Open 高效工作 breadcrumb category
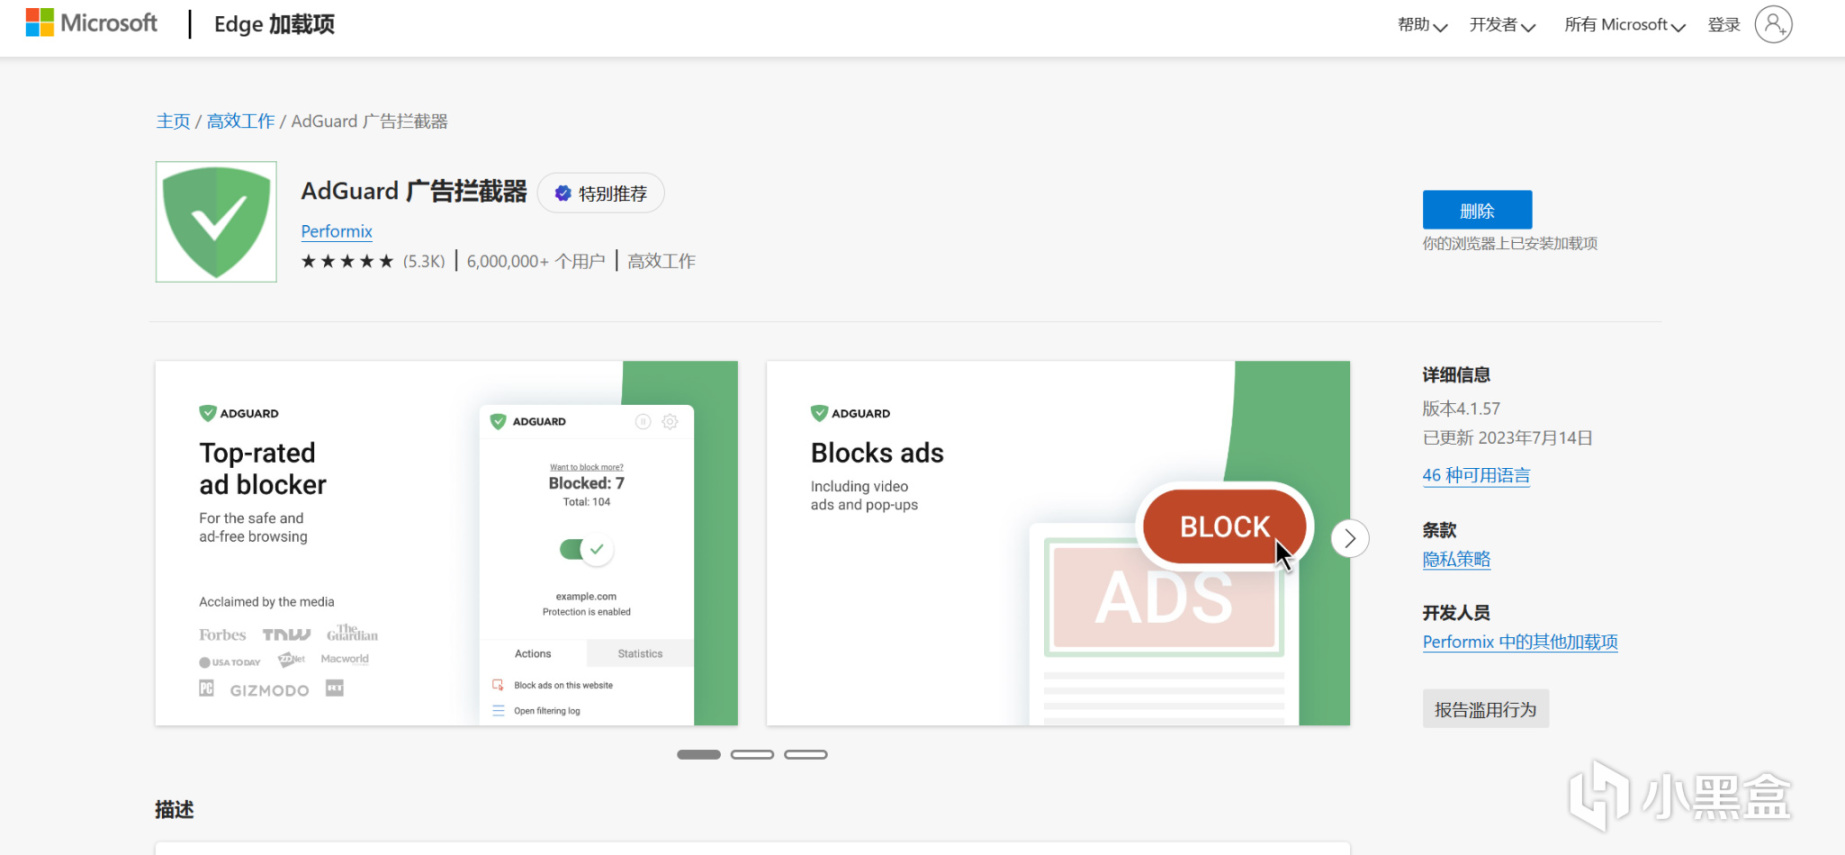This screenshot has width=1845, height=855. tap(240, 121)
